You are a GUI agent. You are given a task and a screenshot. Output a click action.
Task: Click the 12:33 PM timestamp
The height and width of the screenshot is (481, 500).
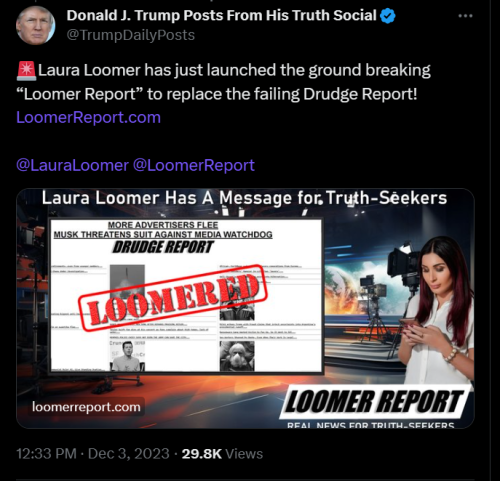(46, 454)
